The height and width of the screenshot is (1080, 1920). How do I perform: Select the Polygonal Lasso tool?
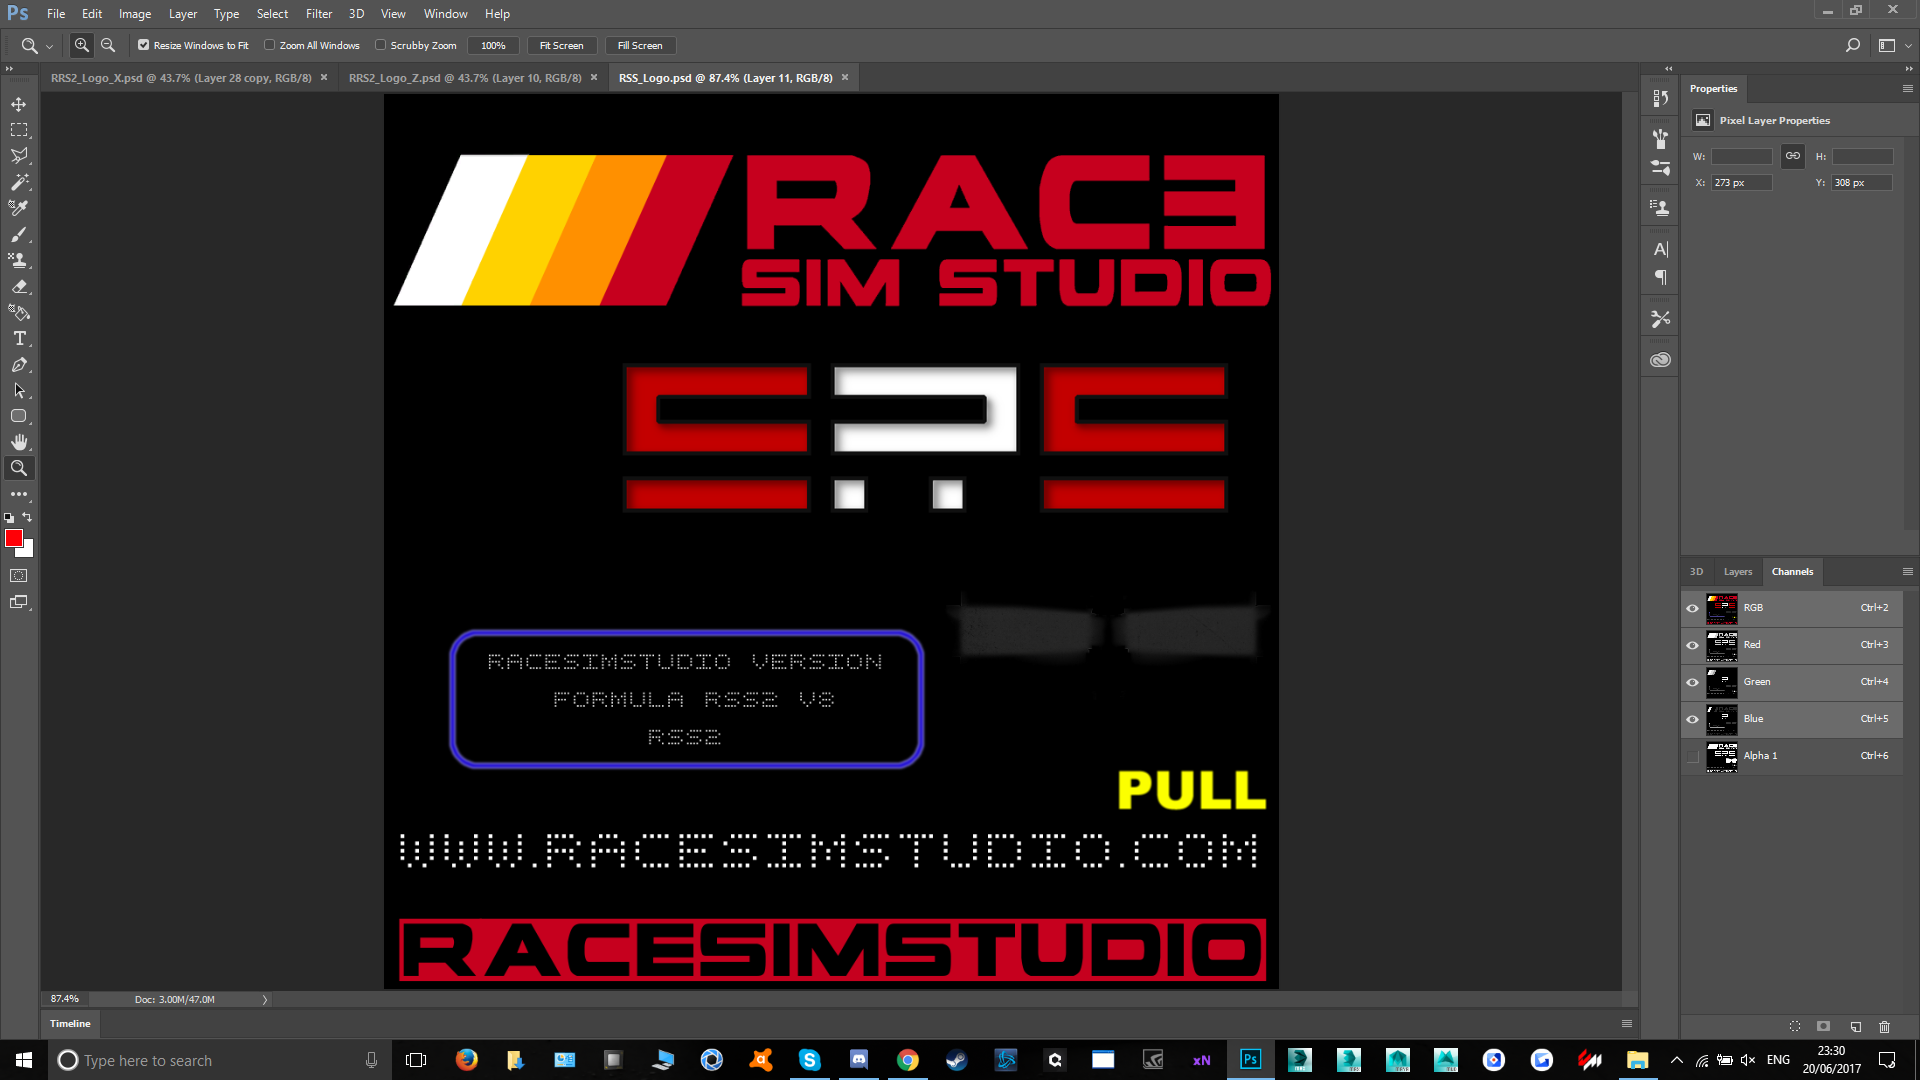(x=19, y=156)
